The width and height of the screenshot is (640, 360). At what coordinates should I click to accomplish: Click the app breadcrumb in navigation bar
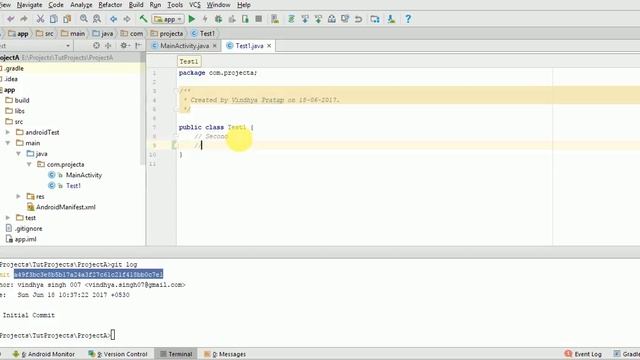click(x=18, y=33)
